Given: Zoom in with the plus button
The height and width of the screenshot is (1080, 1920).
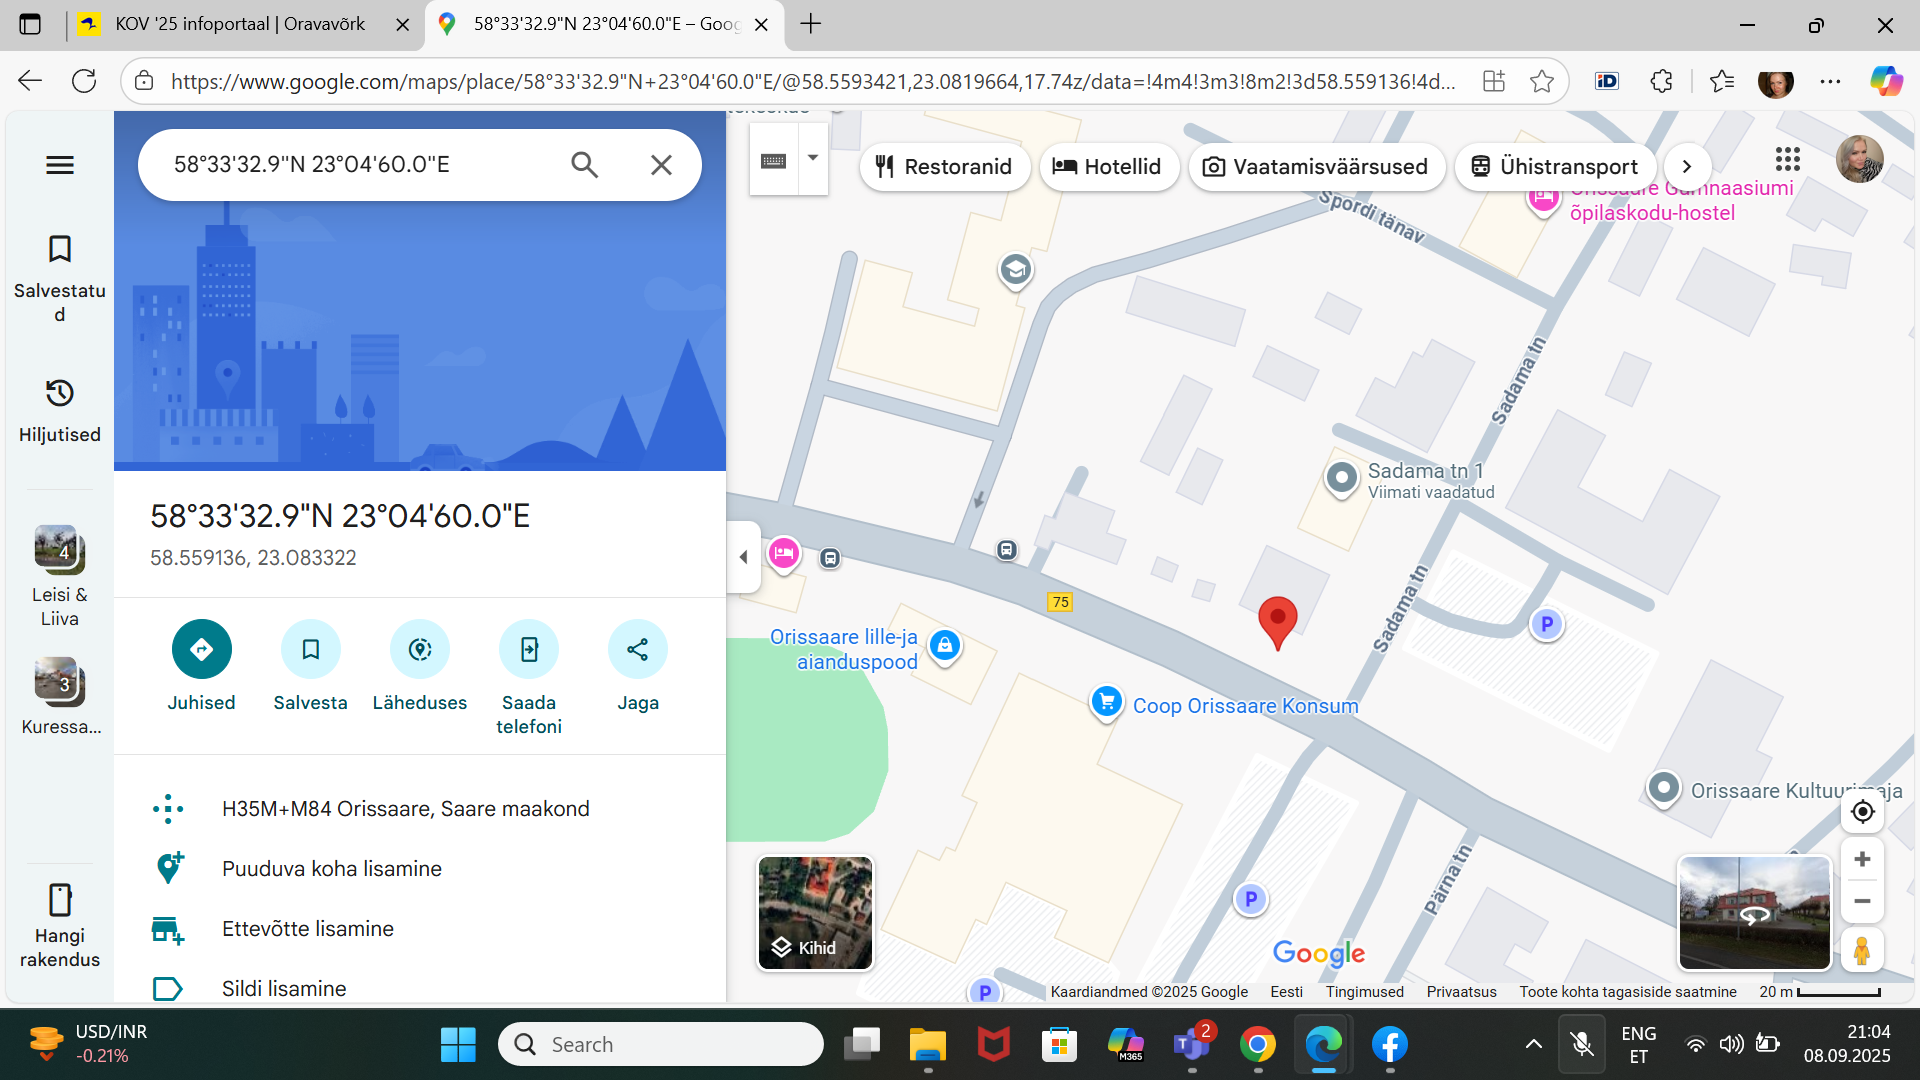Looking at the screenshot, I should tap(1862, 859).
